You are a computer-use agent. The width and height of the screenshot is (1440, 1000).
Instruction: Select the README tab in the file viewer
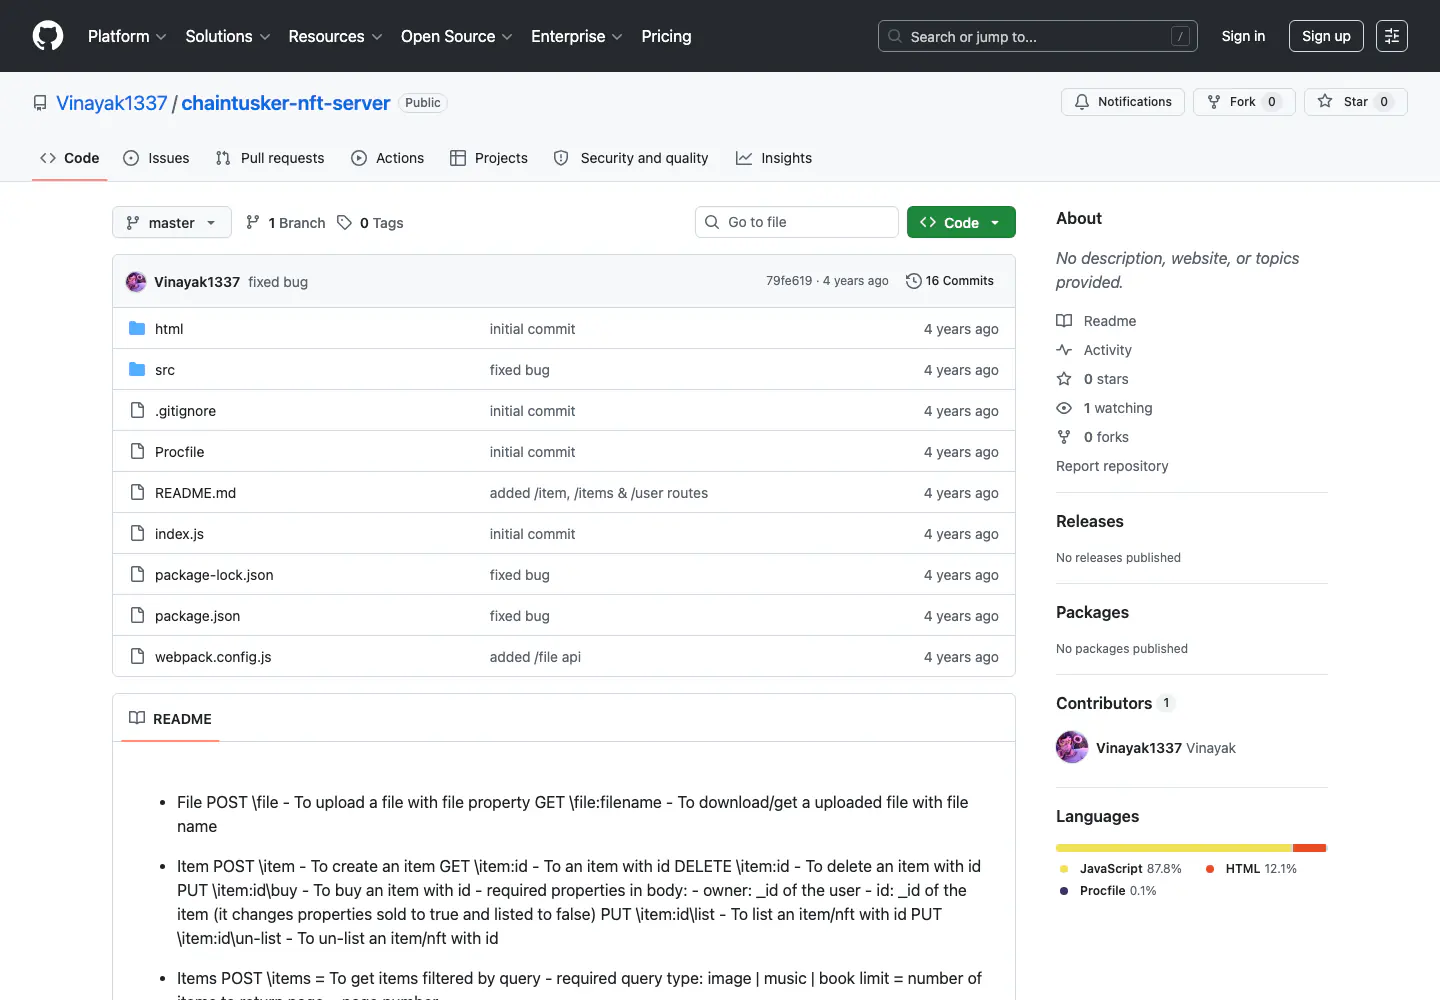pos(170,718)
